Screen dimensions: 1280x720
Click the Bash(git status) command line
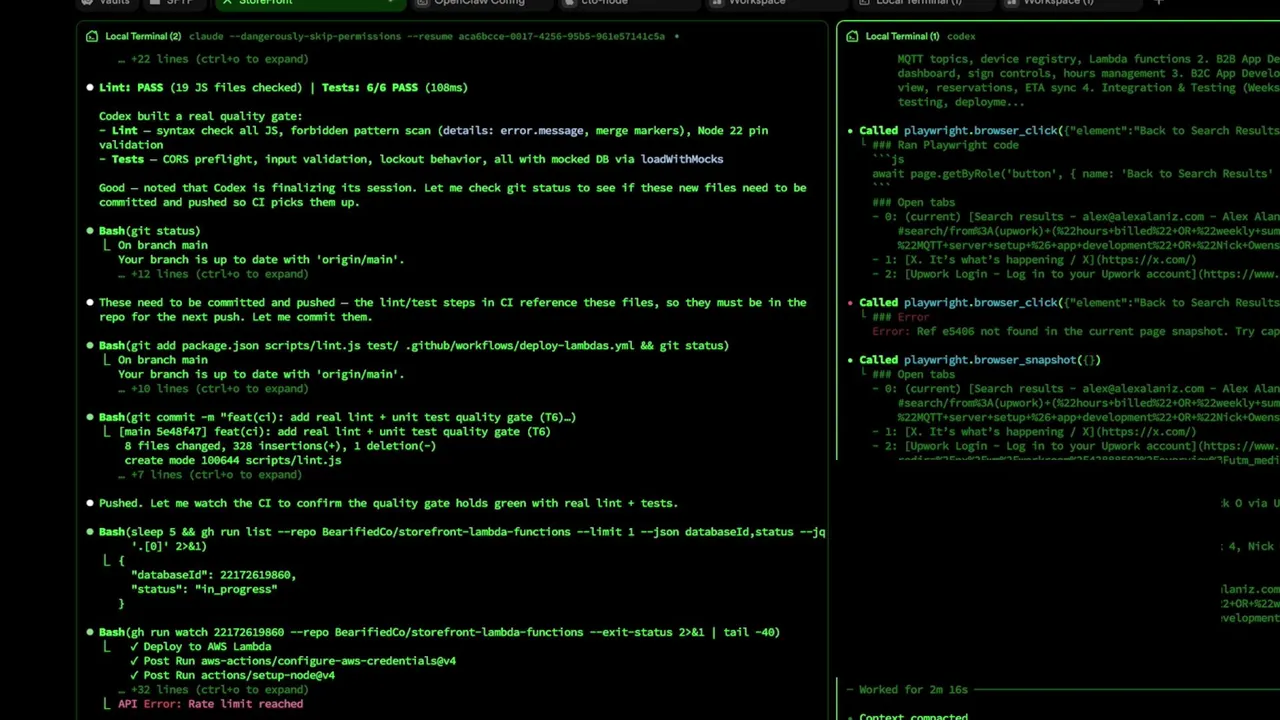click(x=149, y=231)
